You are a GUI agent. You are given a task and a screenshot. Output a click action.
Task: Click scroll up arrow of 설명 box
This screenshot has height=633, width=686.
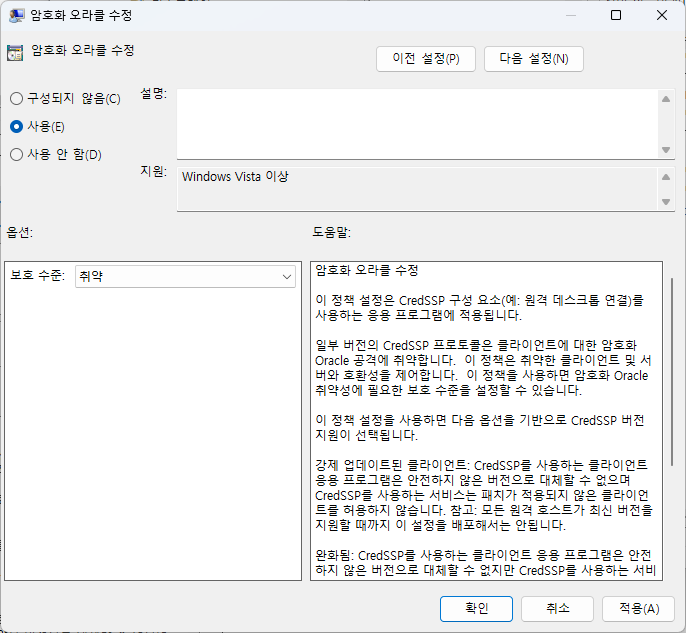(666, 99)
